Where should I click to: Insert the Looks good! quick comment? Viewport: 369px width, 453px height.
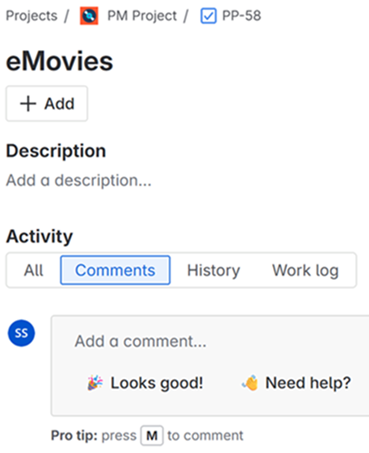(x=145, y=383)
